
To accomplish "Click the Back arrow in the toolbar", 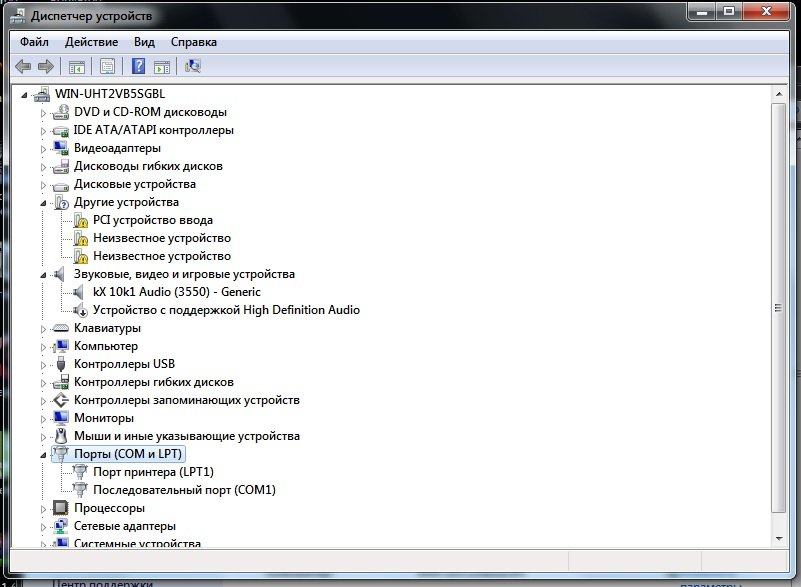I will point(23,67).
